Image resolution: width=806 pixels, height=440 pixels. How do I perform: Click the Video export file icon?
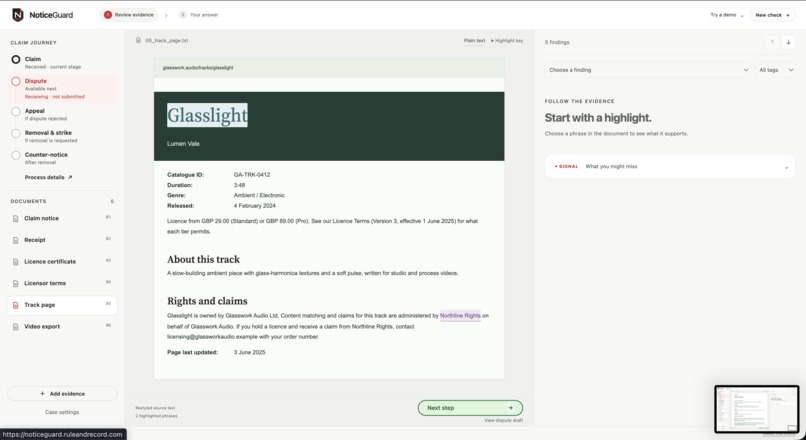[15, 326]
